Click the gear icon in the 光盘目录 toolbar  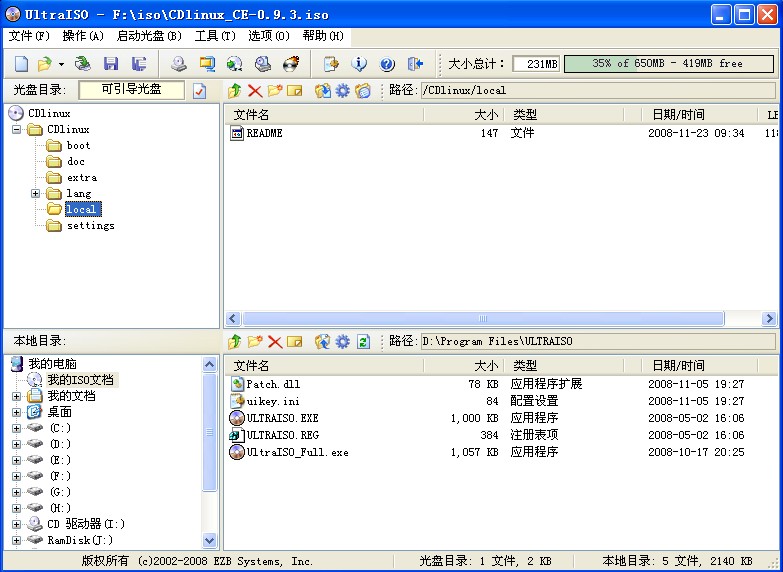pyautogui.click(x=343, y=91)
